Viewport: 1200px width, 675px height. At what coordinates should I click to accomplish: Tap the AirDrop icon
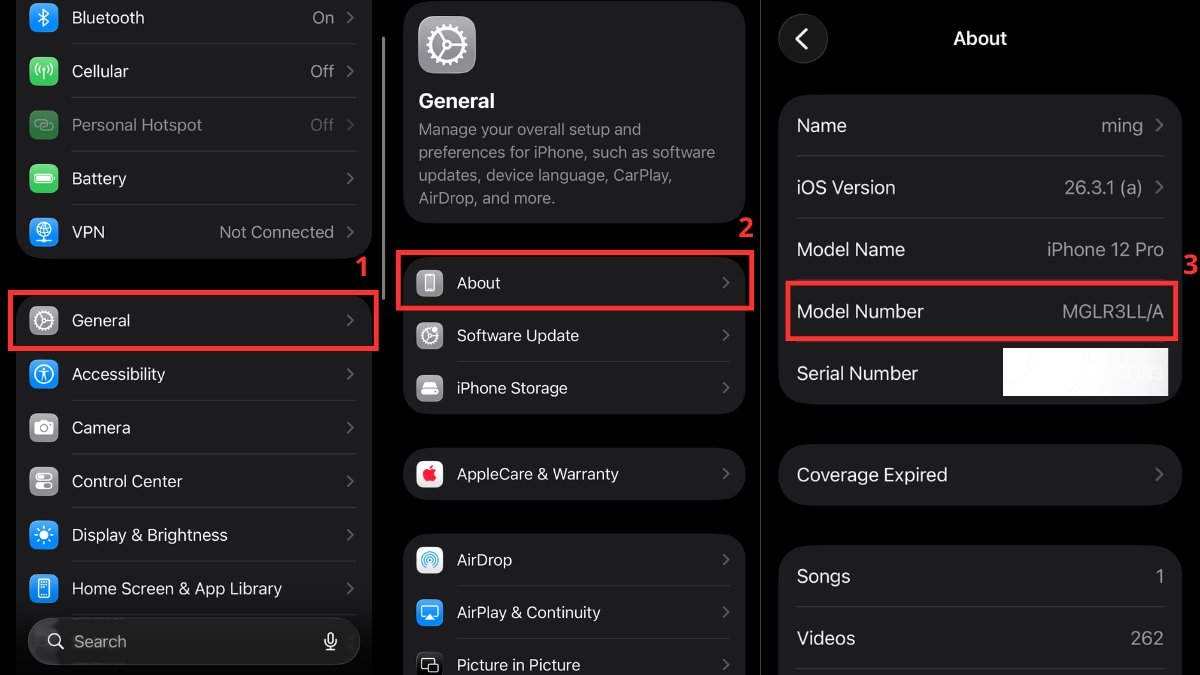(430, 560)
